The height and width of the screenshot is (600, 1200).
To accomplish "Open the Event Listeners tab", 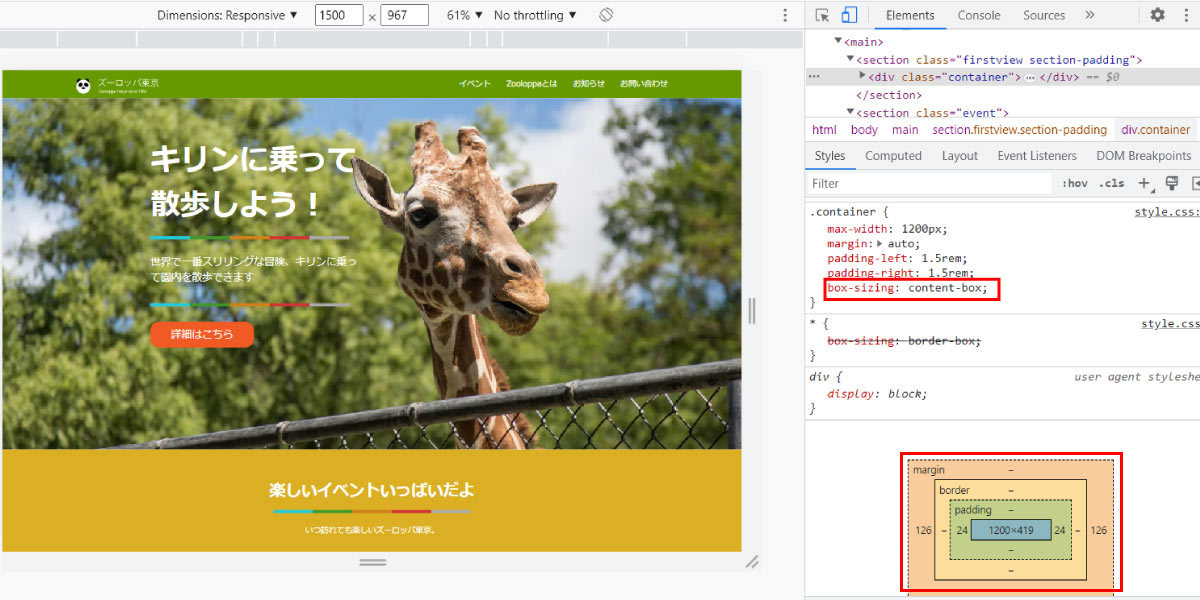I will 1037,156.
